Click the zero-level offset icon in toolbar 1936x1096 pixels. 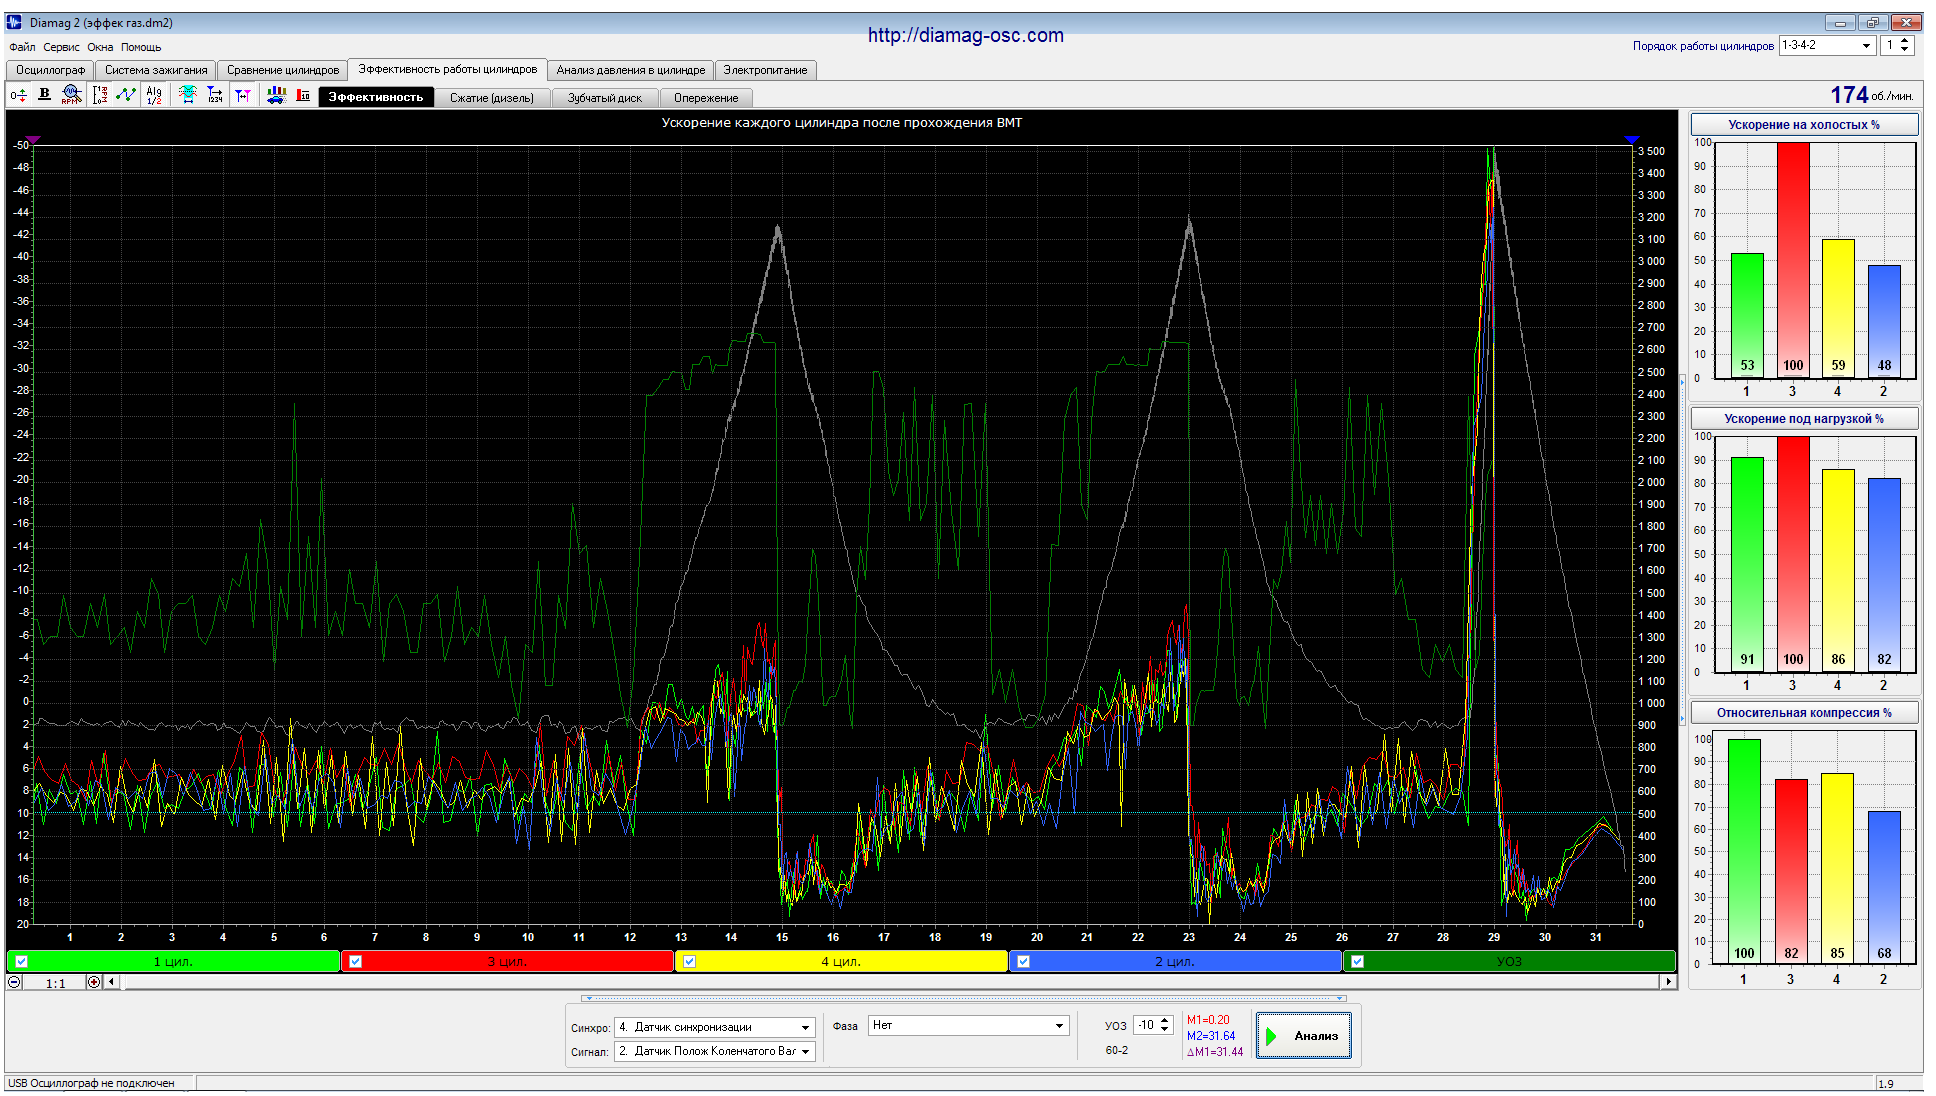[18, 95]
